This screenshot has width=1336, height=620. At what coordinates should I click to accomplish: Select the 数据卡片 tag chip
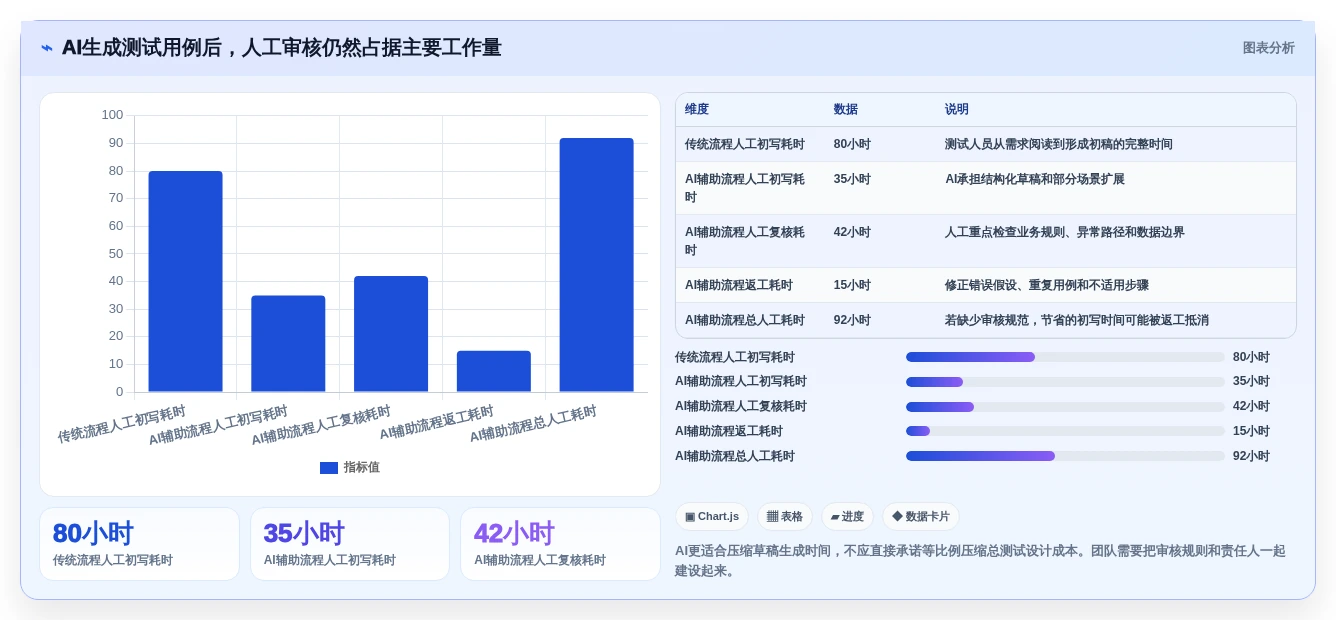921,517
